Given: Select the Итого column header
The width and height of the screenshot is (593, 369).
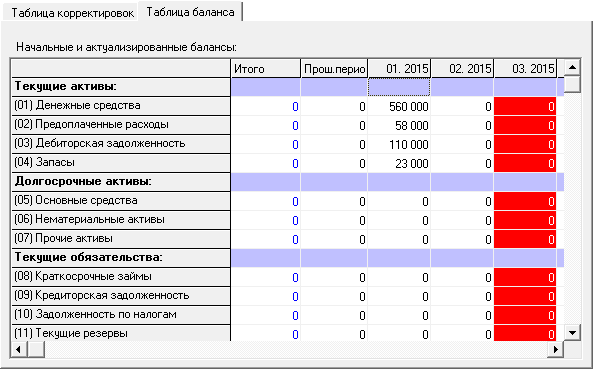Looking at the screenshot, I should 265,69.
